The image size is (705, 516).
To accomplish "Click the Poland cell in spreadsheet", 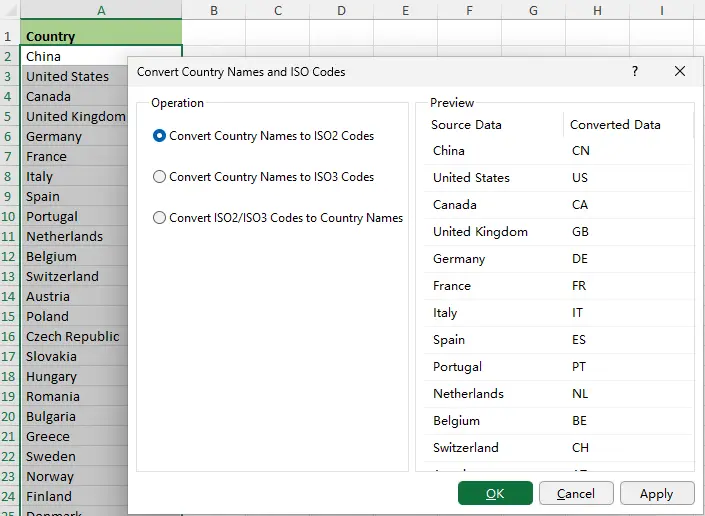I will pyautogui.click(x=74, y=316).
